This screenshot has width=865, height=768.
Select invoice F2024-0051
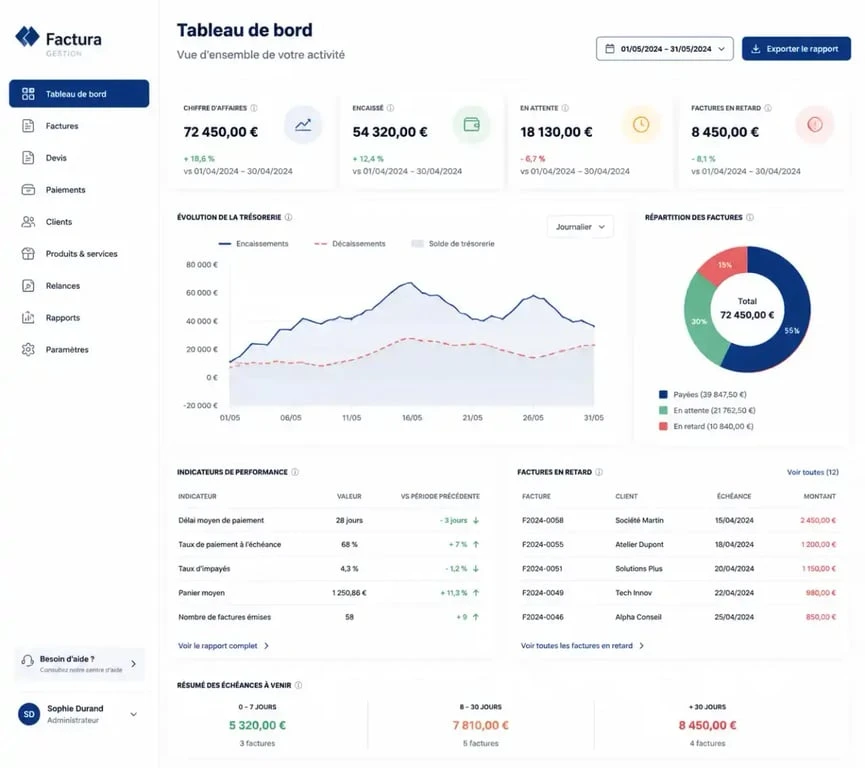[543, 569]
